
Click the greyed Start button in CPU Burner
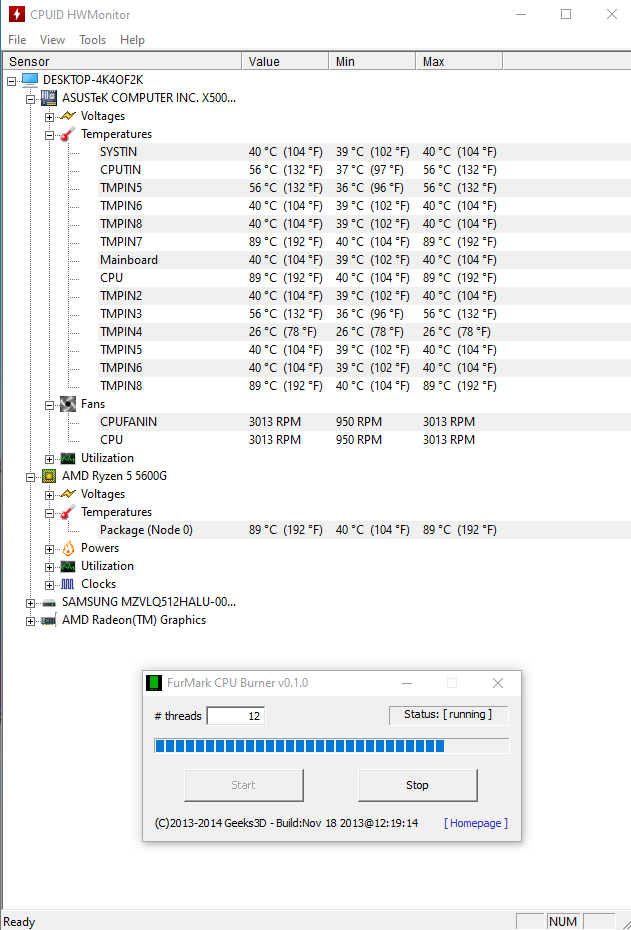[x=244, y=785]
